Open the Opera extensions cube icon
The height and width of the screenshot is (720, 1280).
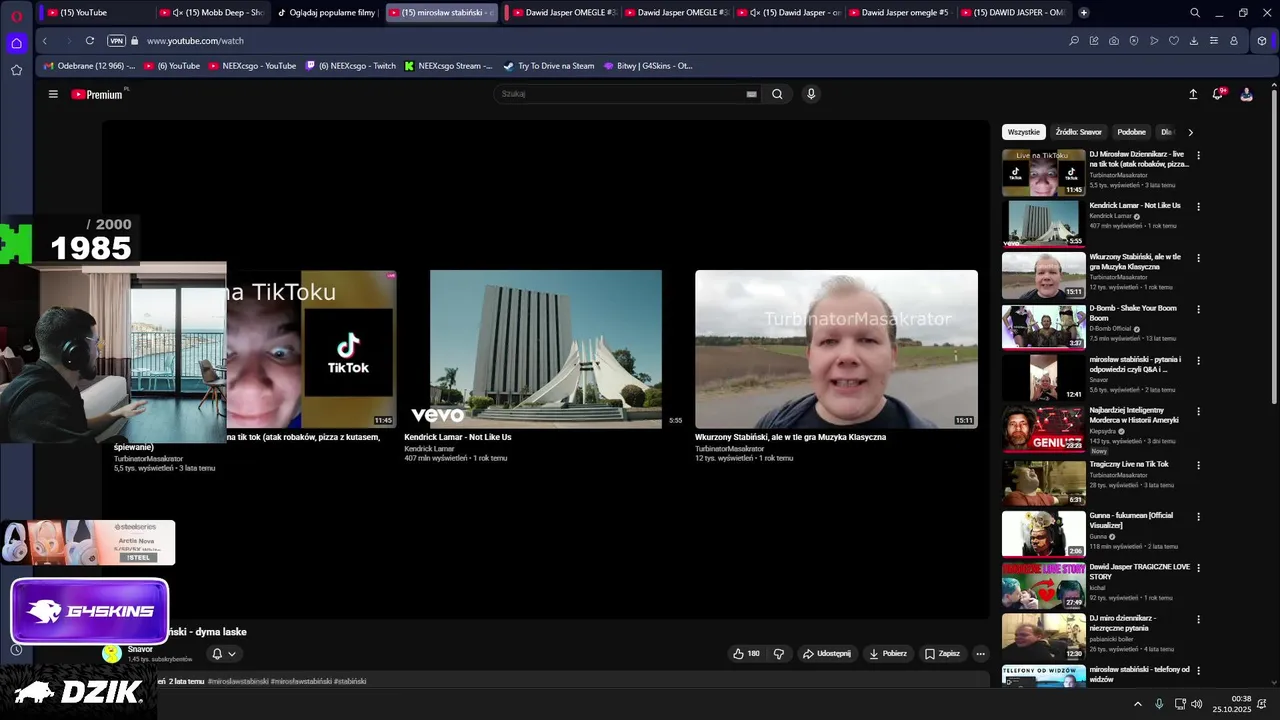coord(1262,41)
